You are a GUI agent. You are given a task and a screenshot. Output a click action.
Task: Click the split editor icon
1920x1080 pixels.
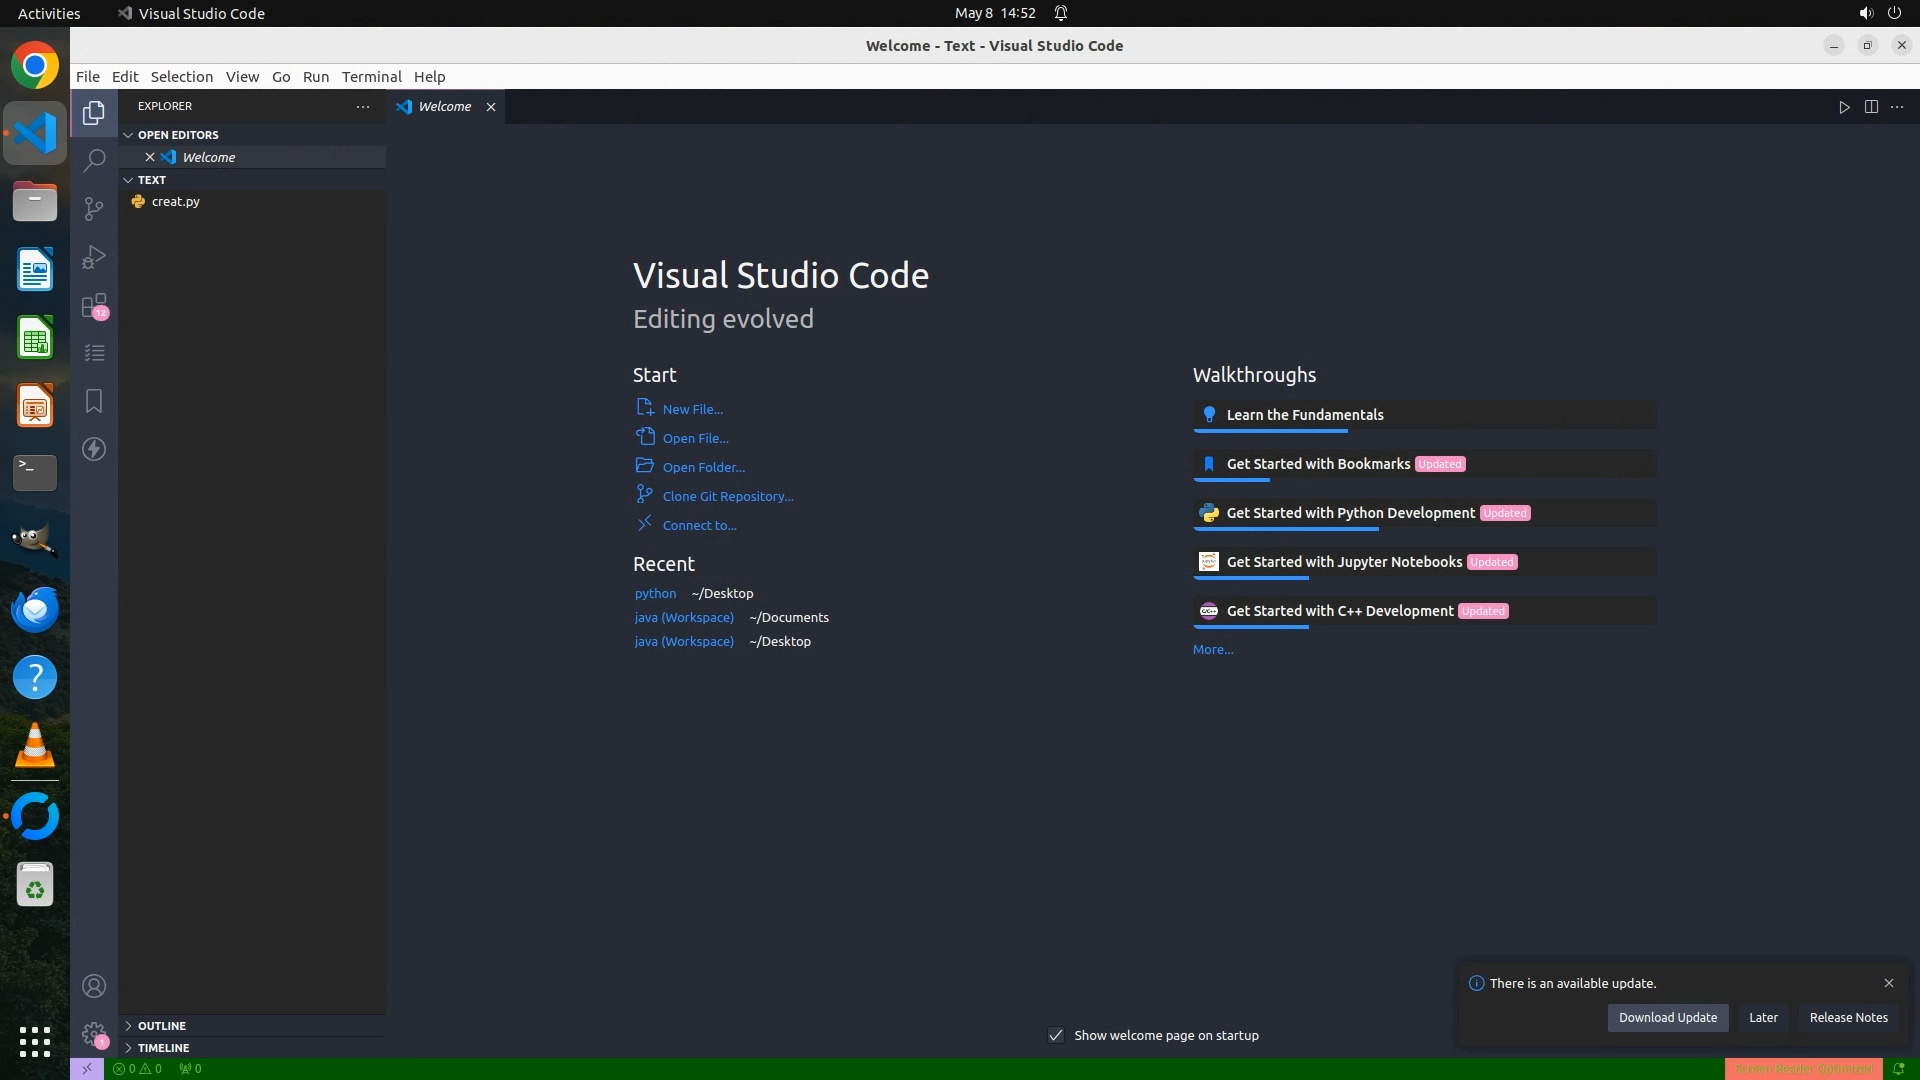pyautogui.click(x=1871, y=107)
